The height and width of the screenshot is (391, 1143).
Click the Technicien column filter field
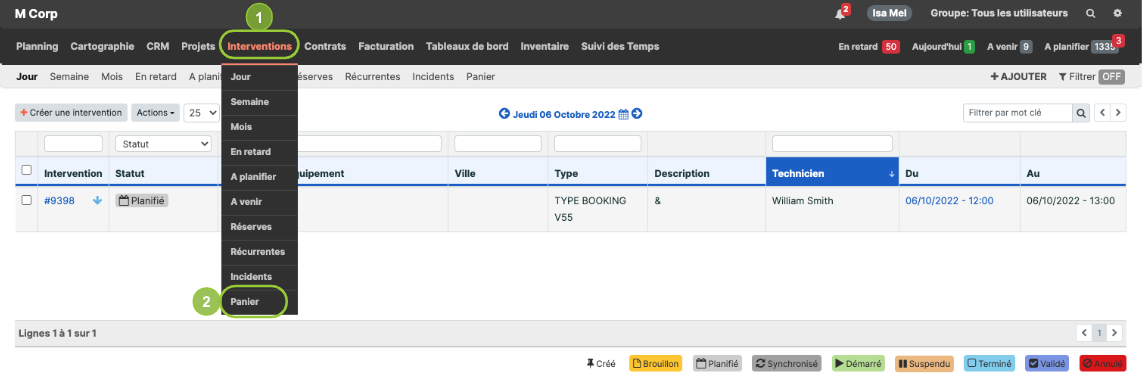[x=832, y=144]
